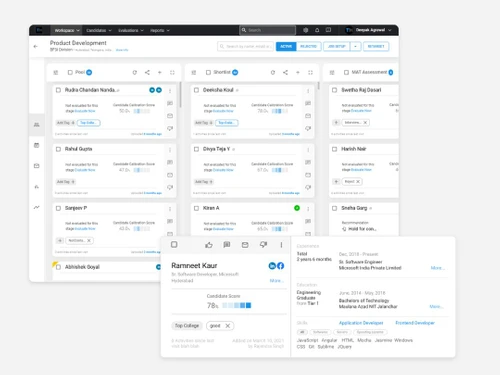The width and height of the screenshot is (500, 375).
Task: Switch to the Active tab
Action: click(x=286, y=46)
